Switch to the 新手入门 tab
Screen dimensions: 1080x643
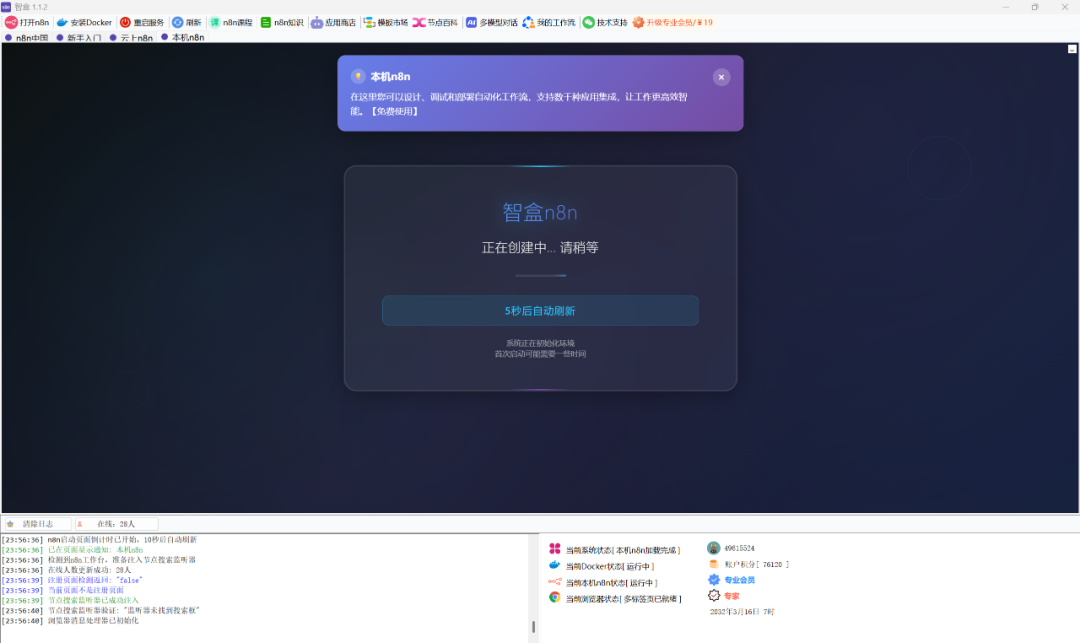click(79, 38)
